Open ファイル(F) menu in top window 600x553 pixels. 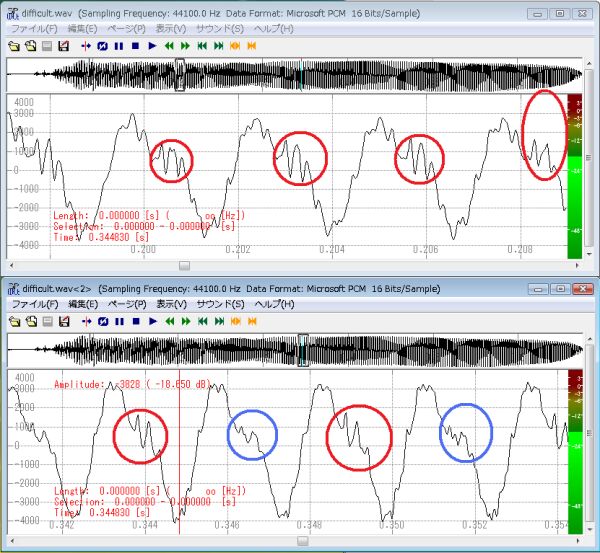(x=34, y=29)
